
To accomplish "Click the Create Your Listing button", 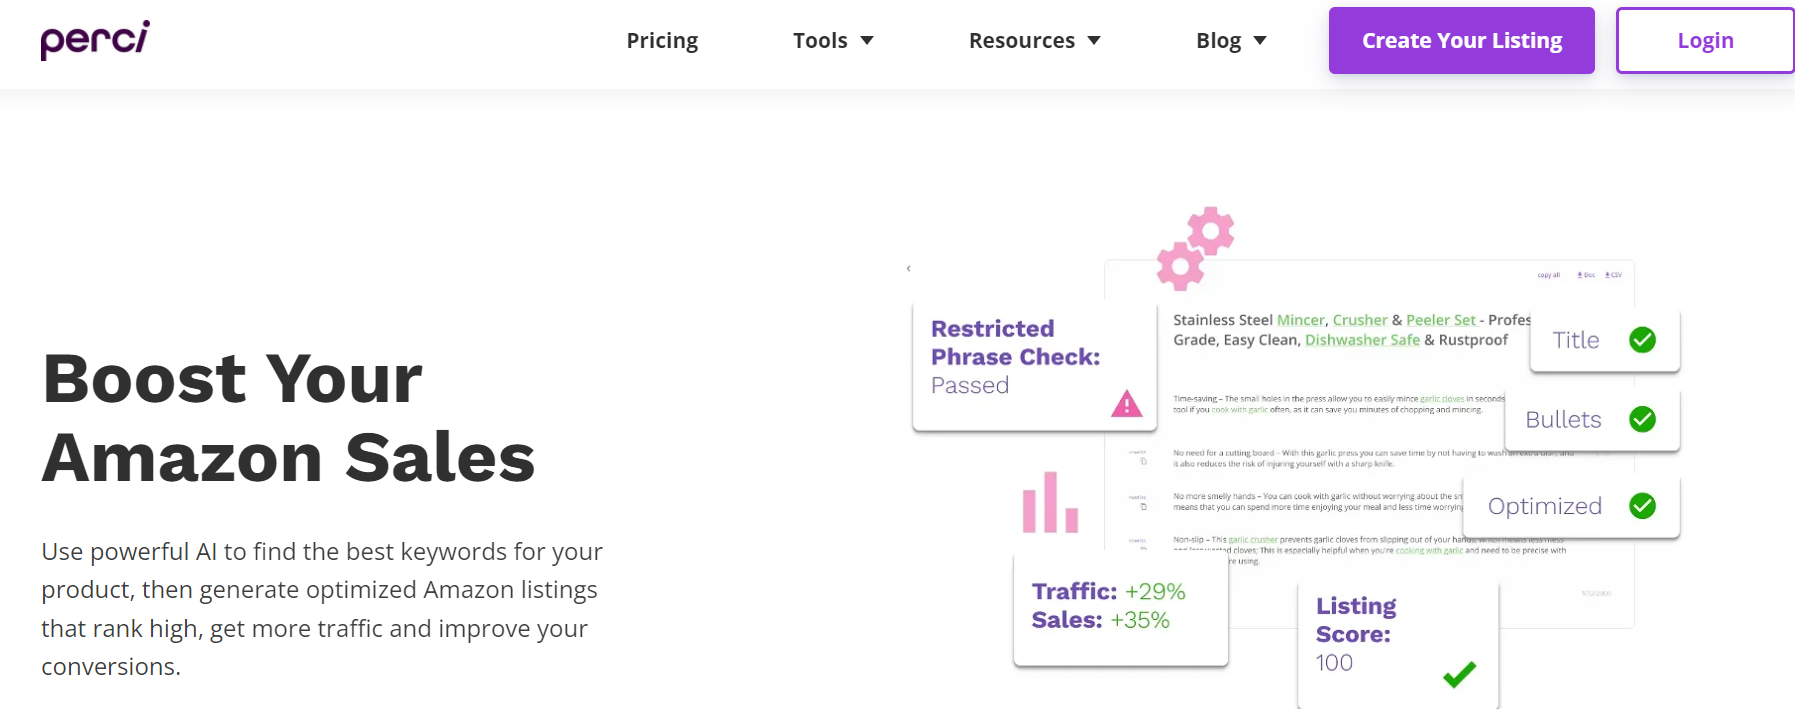I will [1461, 40].
